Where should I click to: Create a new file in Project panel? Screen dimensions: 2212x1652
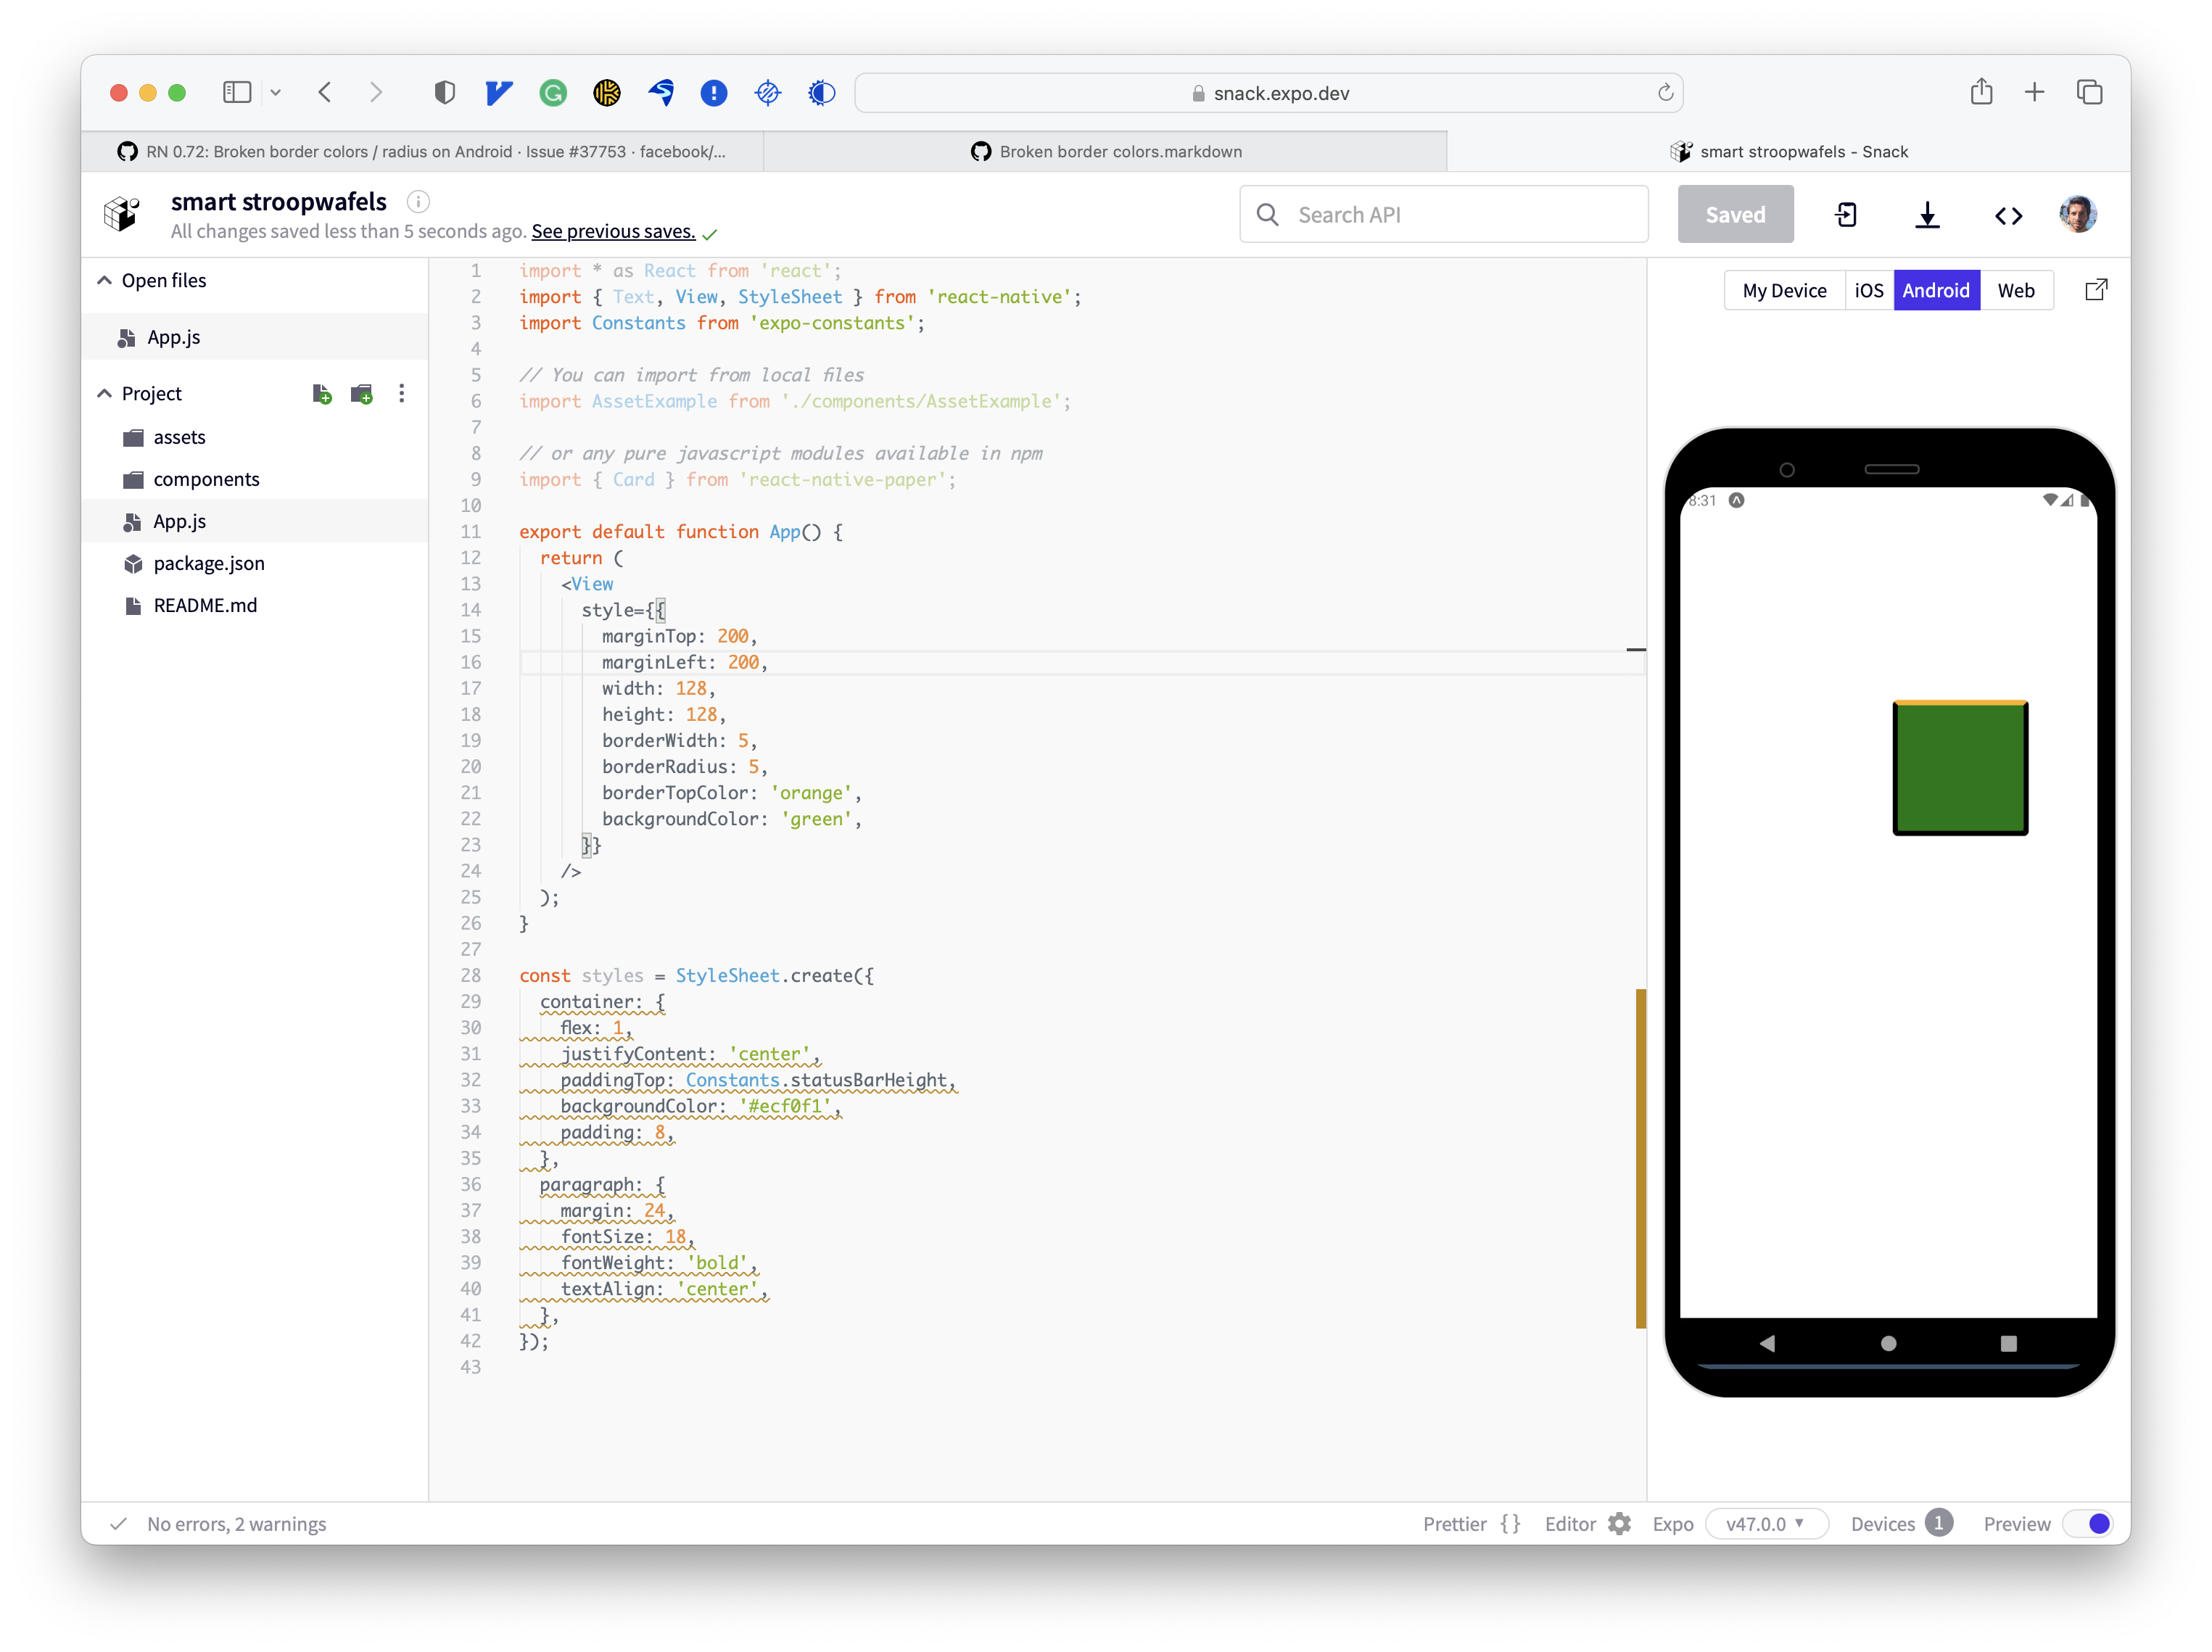point(322,393)
